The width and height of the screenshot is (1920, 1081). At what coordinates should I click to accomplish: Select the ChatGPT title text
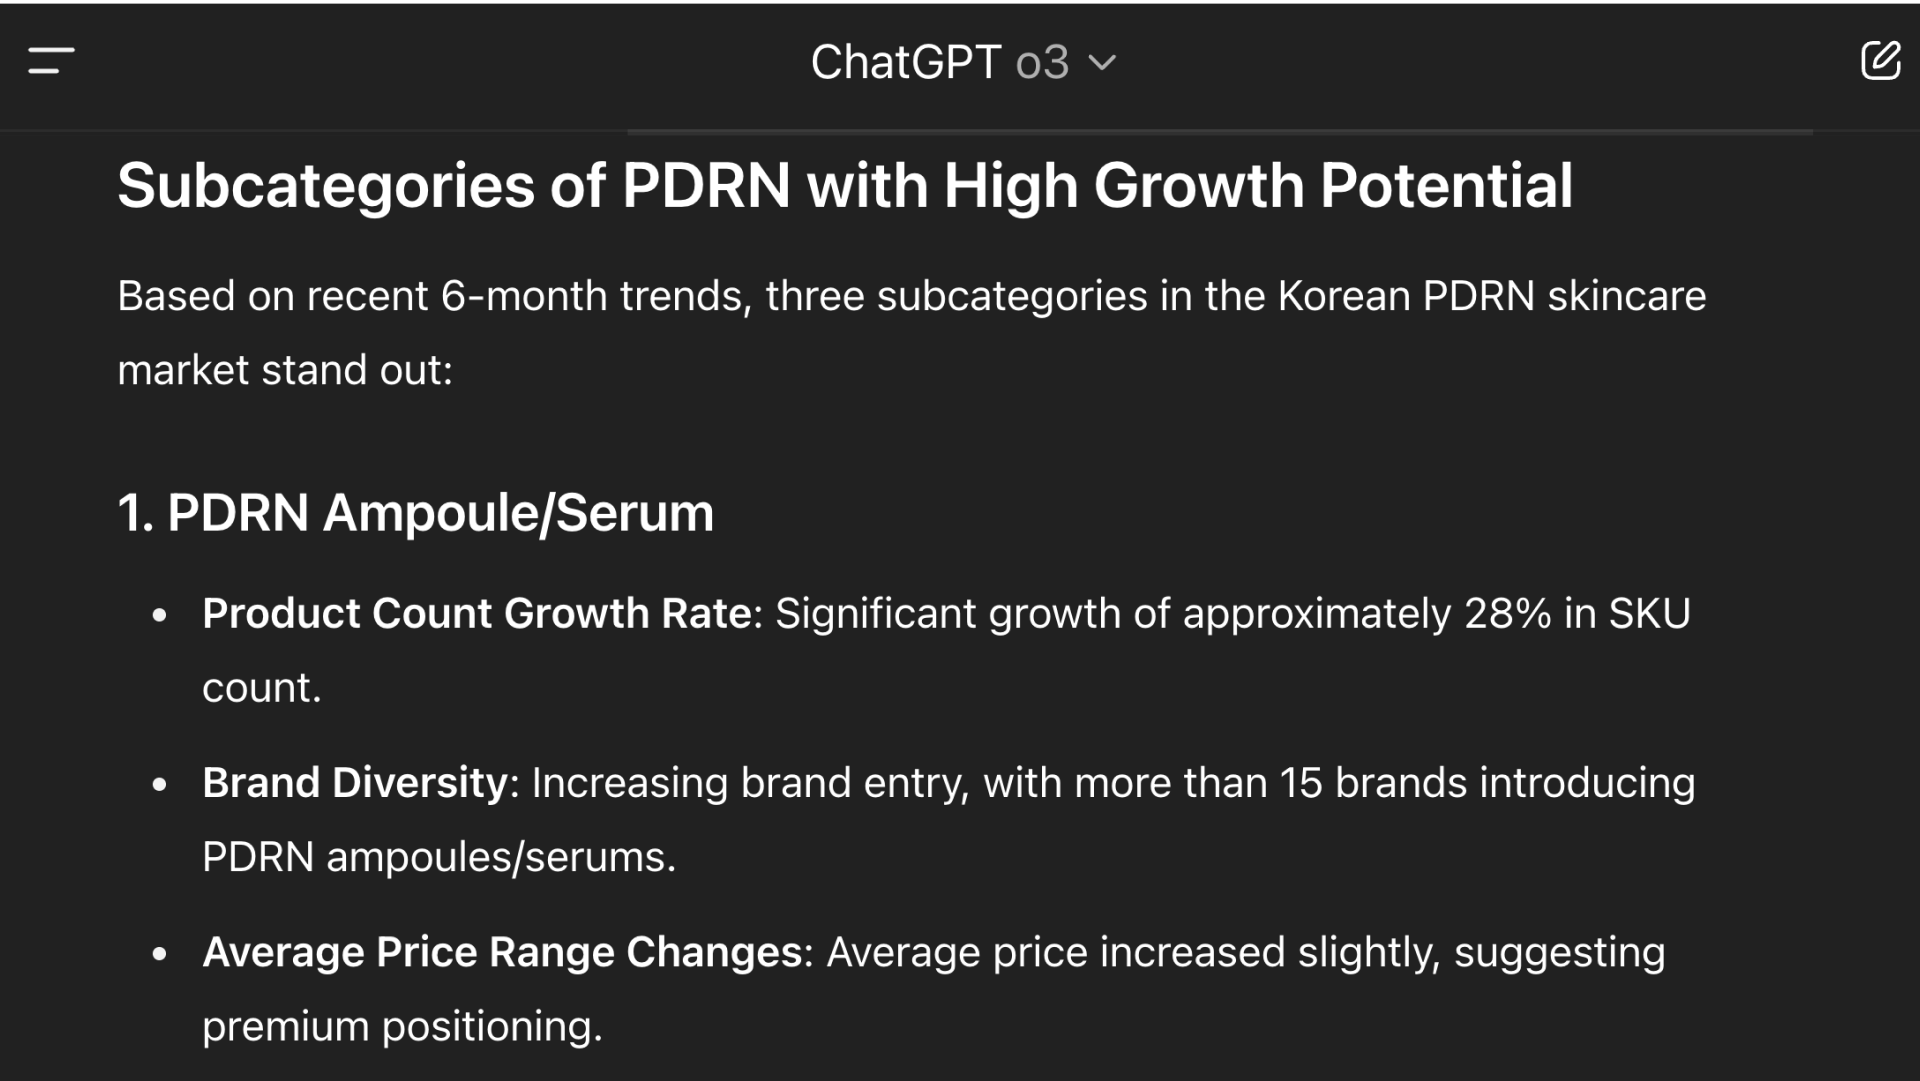click(905, 63)
